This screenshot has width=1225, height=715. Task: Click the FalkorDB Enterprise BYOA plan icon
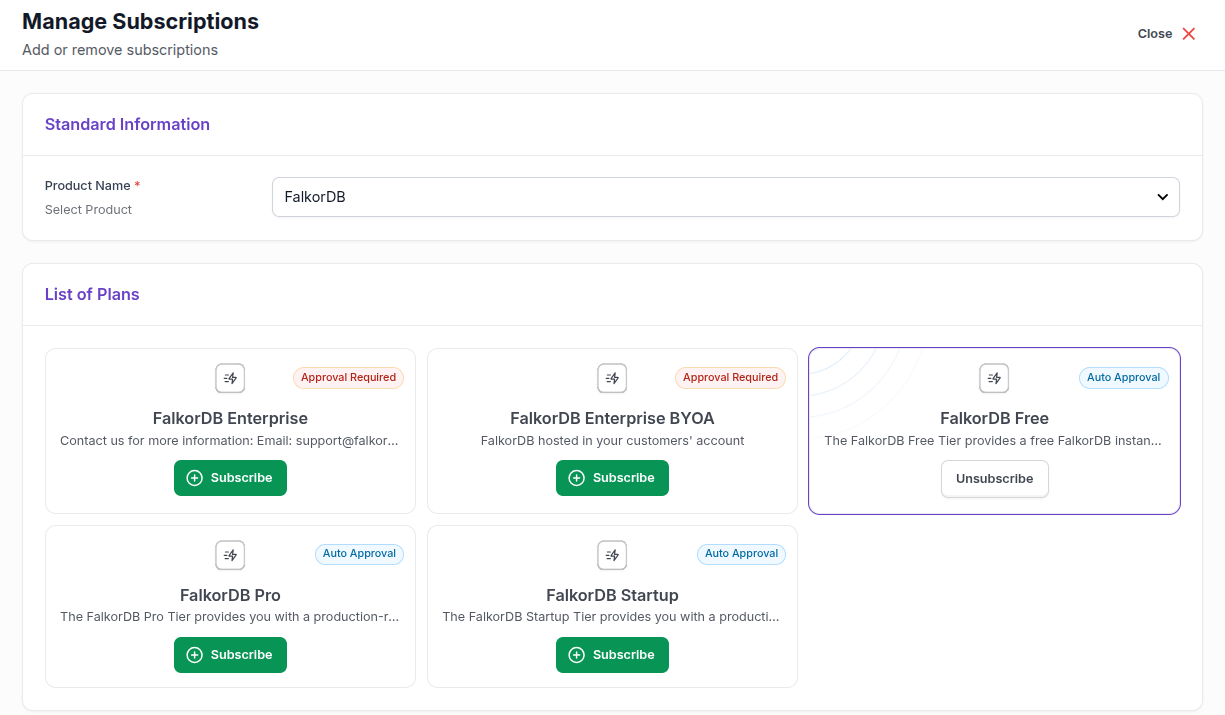612,378
